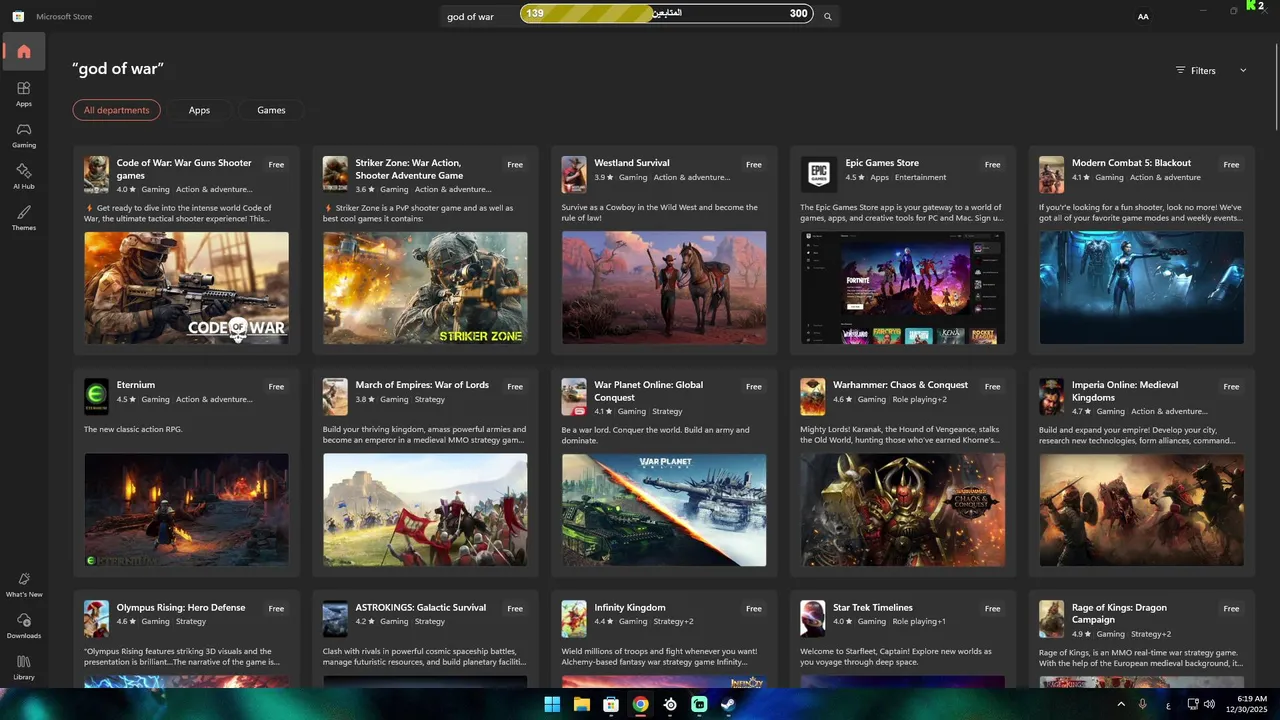Click the Microsoft Store logo in title bar

[18, 16]
